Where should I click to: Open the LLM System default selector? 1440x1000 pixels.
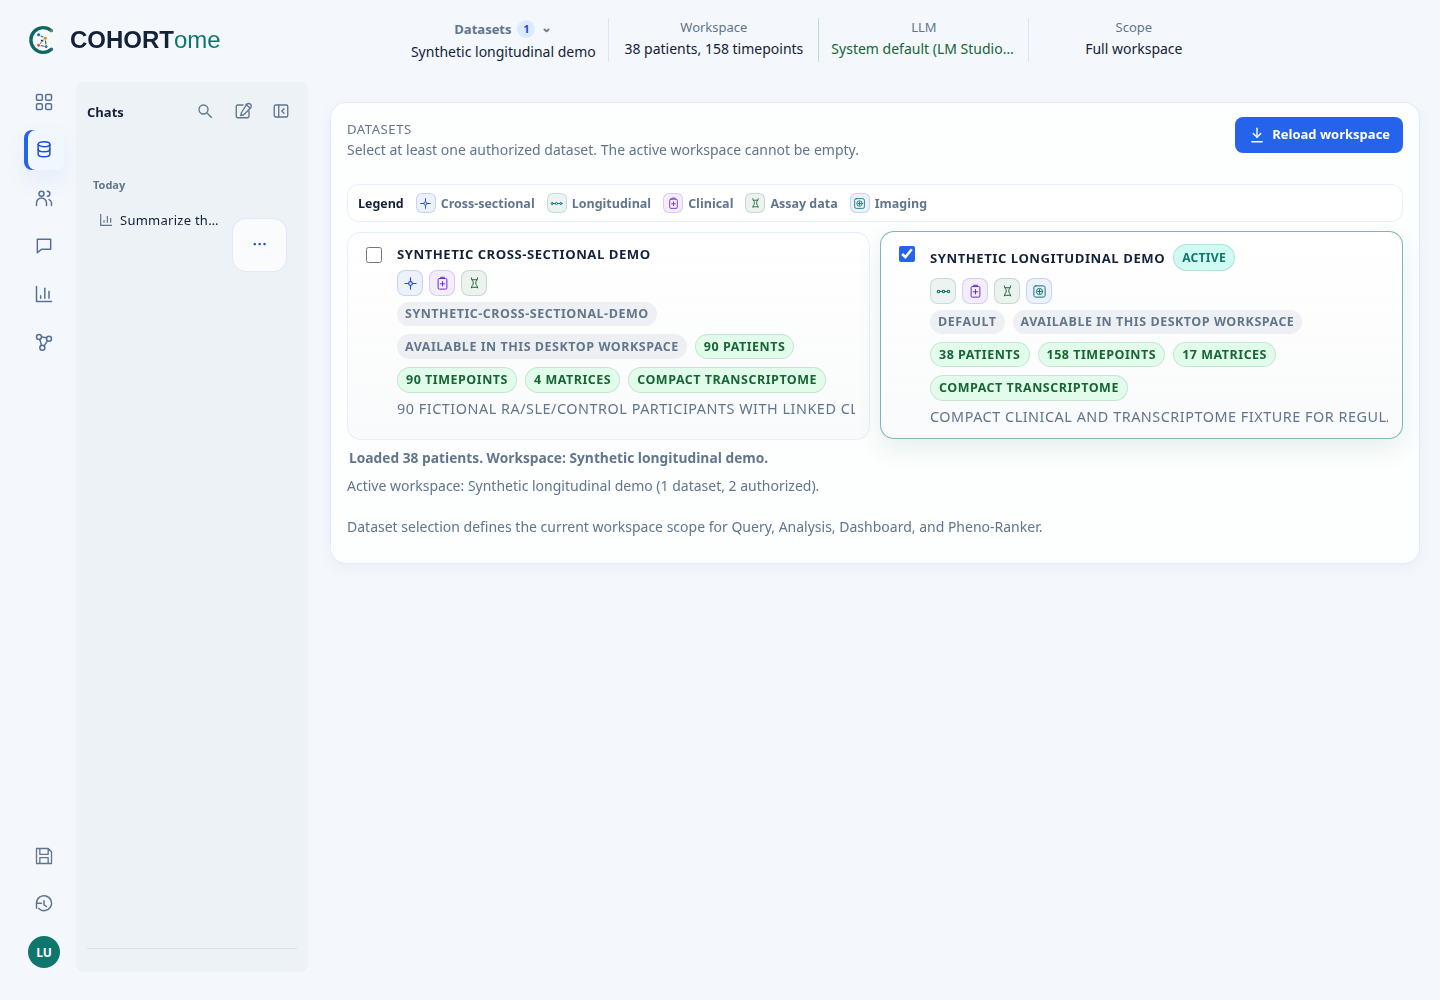(x=923, y=39)
